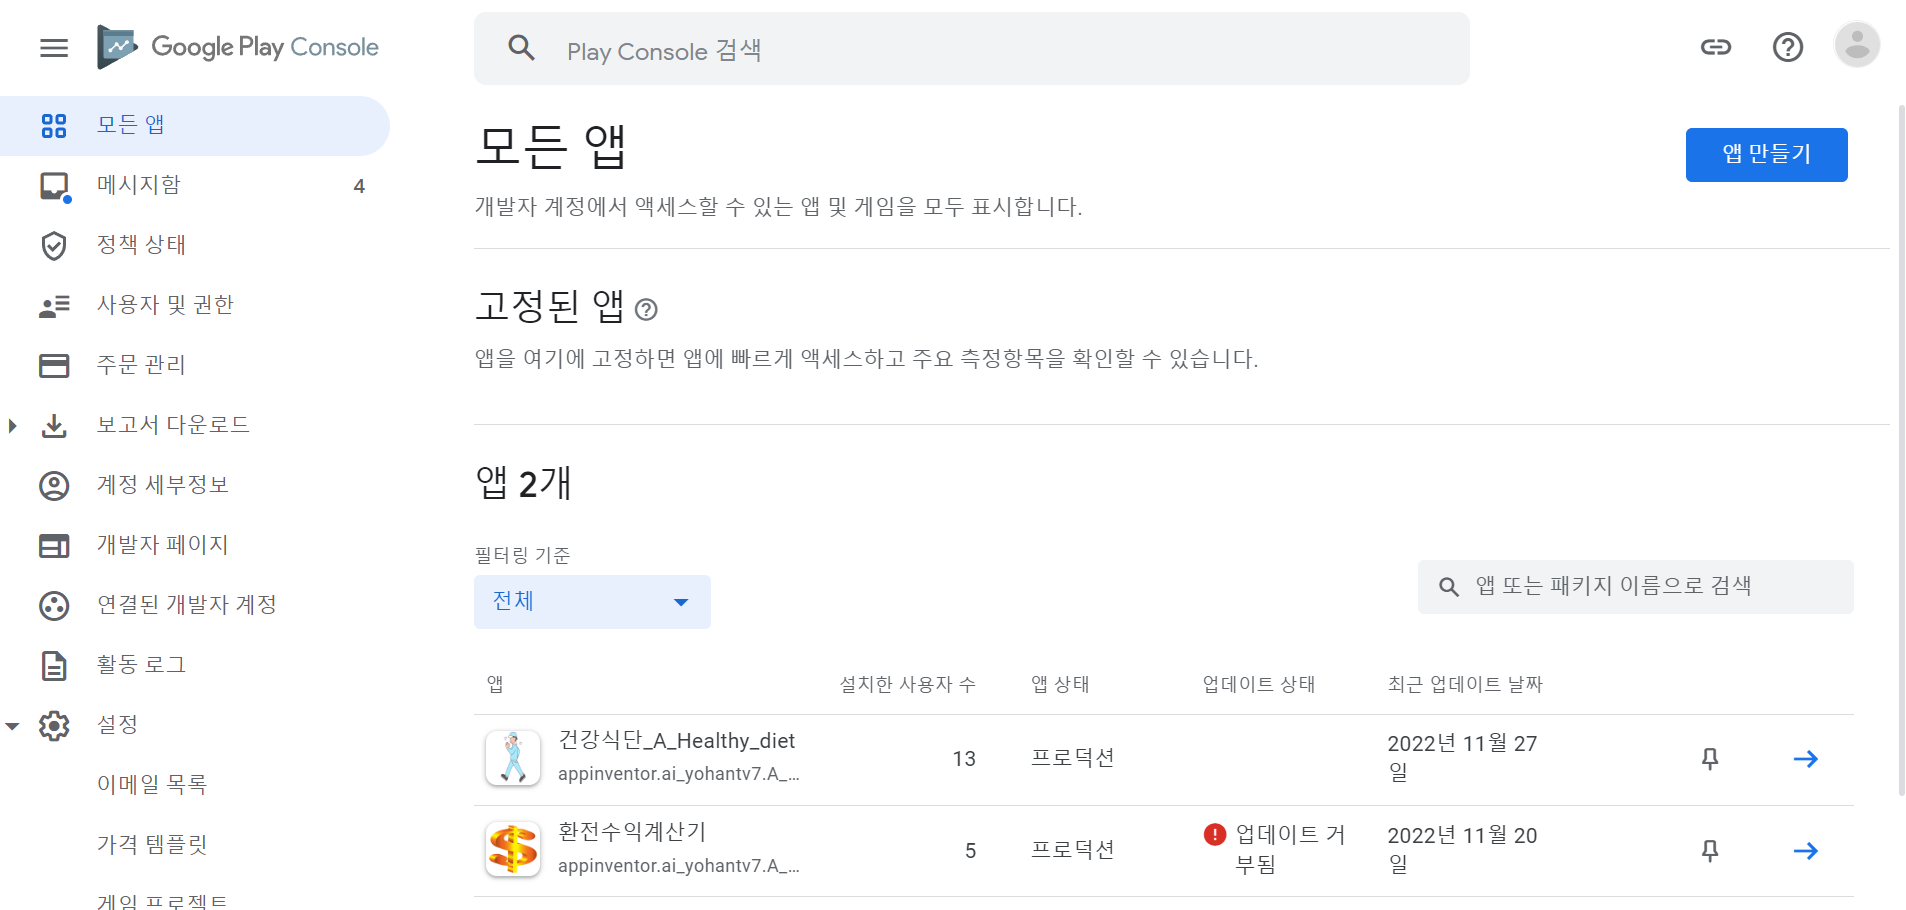Click the 설치한 사용자 수 column header

907,685
